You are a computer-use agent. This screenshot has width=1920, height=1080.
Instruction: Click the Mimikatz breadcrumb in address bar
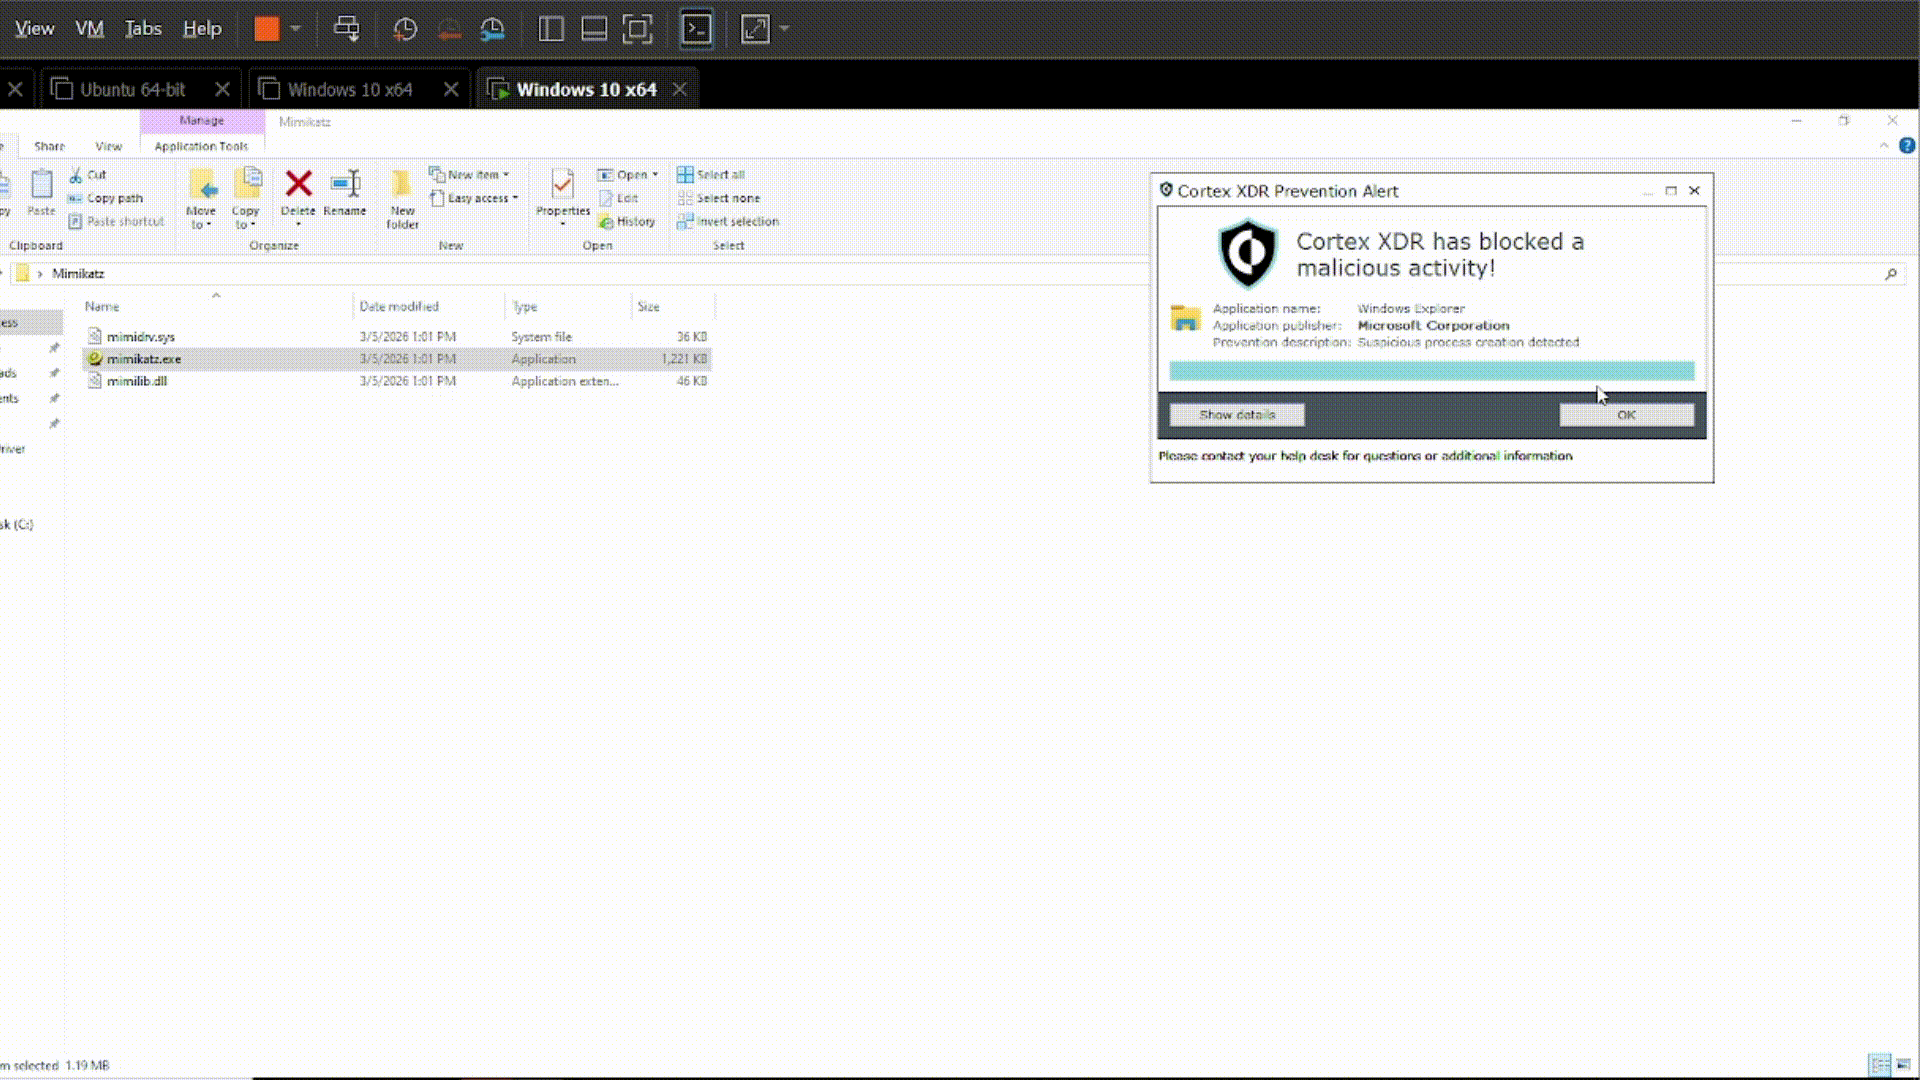[78, 273]
